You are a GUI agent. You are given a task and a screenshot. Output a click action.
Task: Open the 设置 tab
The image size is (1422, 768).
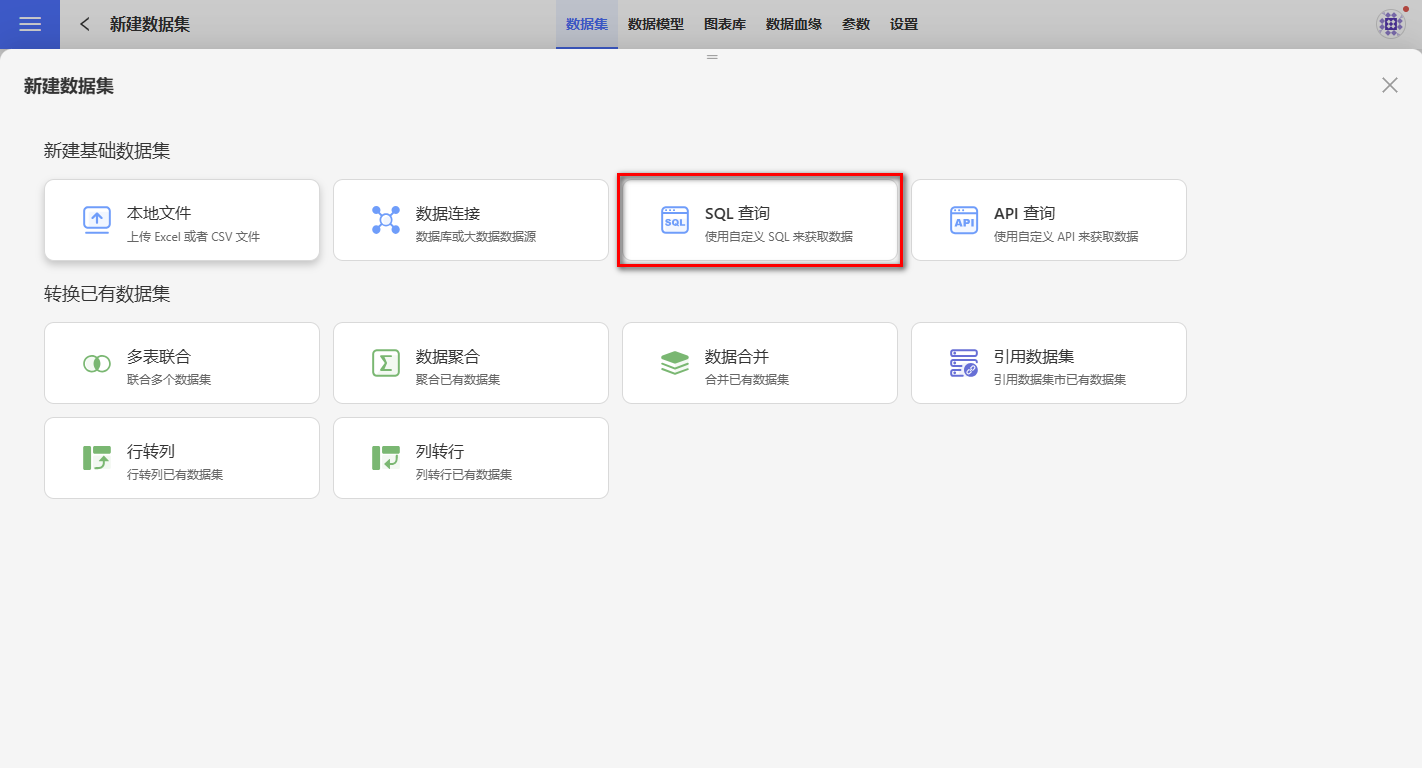pos(904,24)
